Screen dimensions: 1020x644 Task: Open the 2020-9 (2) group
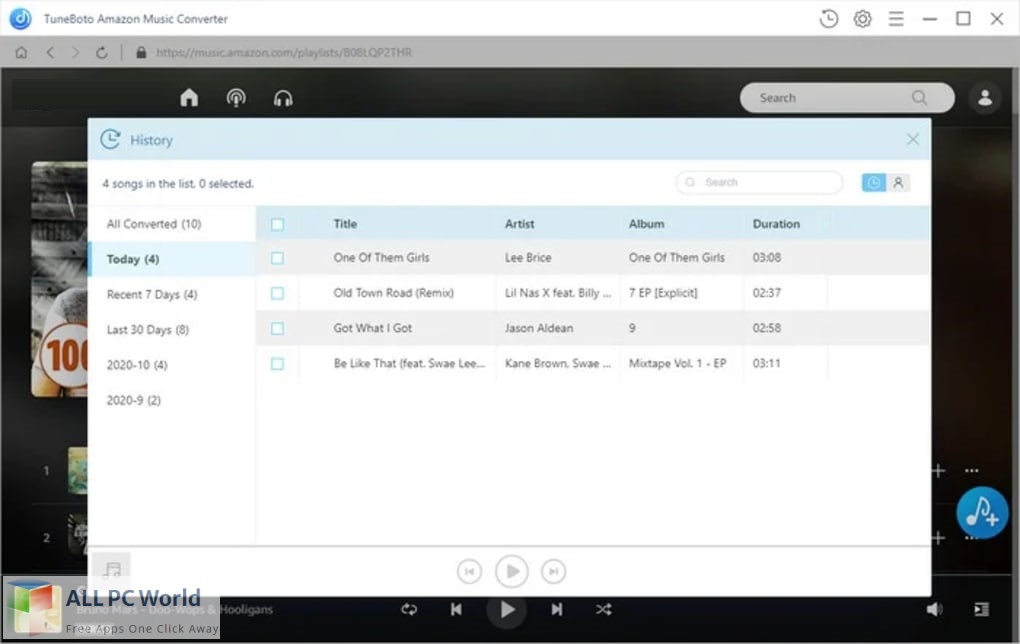tap(172, 399)
